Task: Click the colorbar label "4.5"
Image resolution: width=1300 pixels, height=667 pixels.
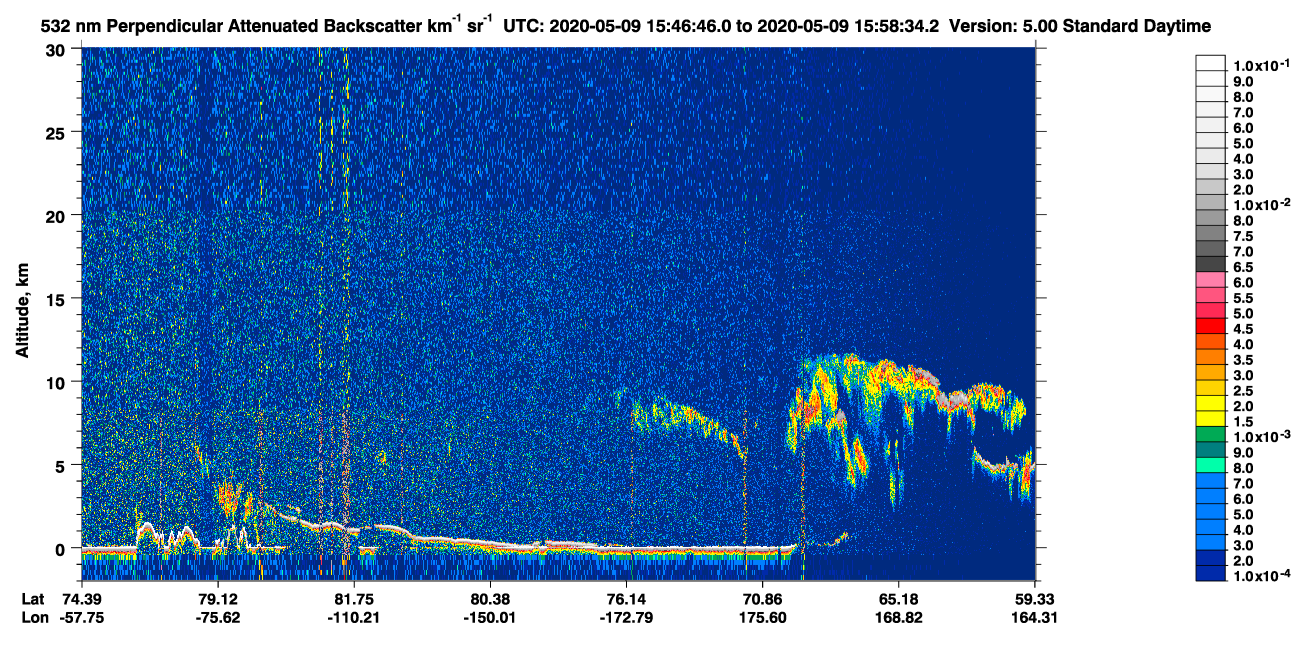Action: point(1244,329)
